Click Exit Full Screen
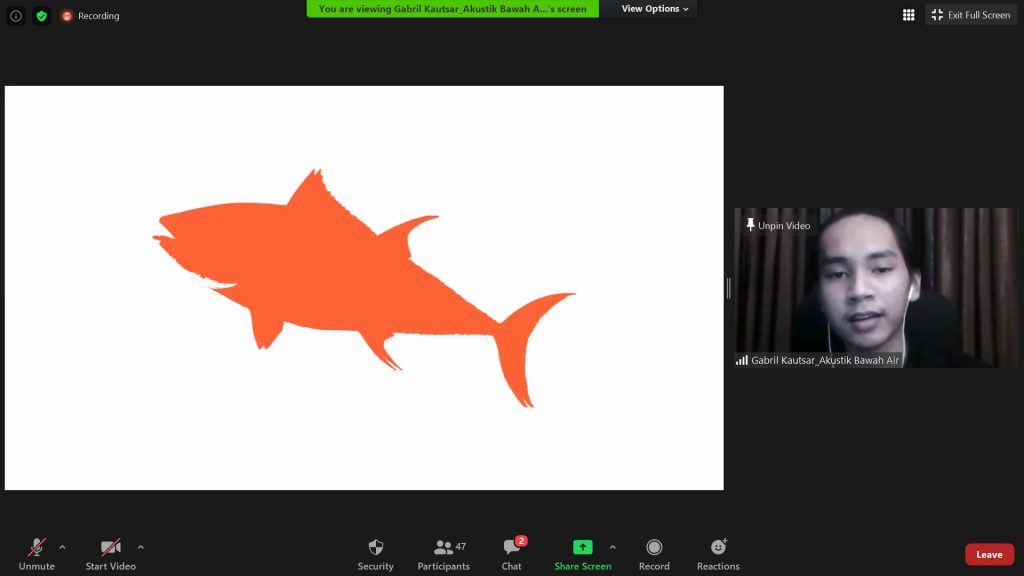1024x576 pixels. pyautogui.click(x=971, y=15)
